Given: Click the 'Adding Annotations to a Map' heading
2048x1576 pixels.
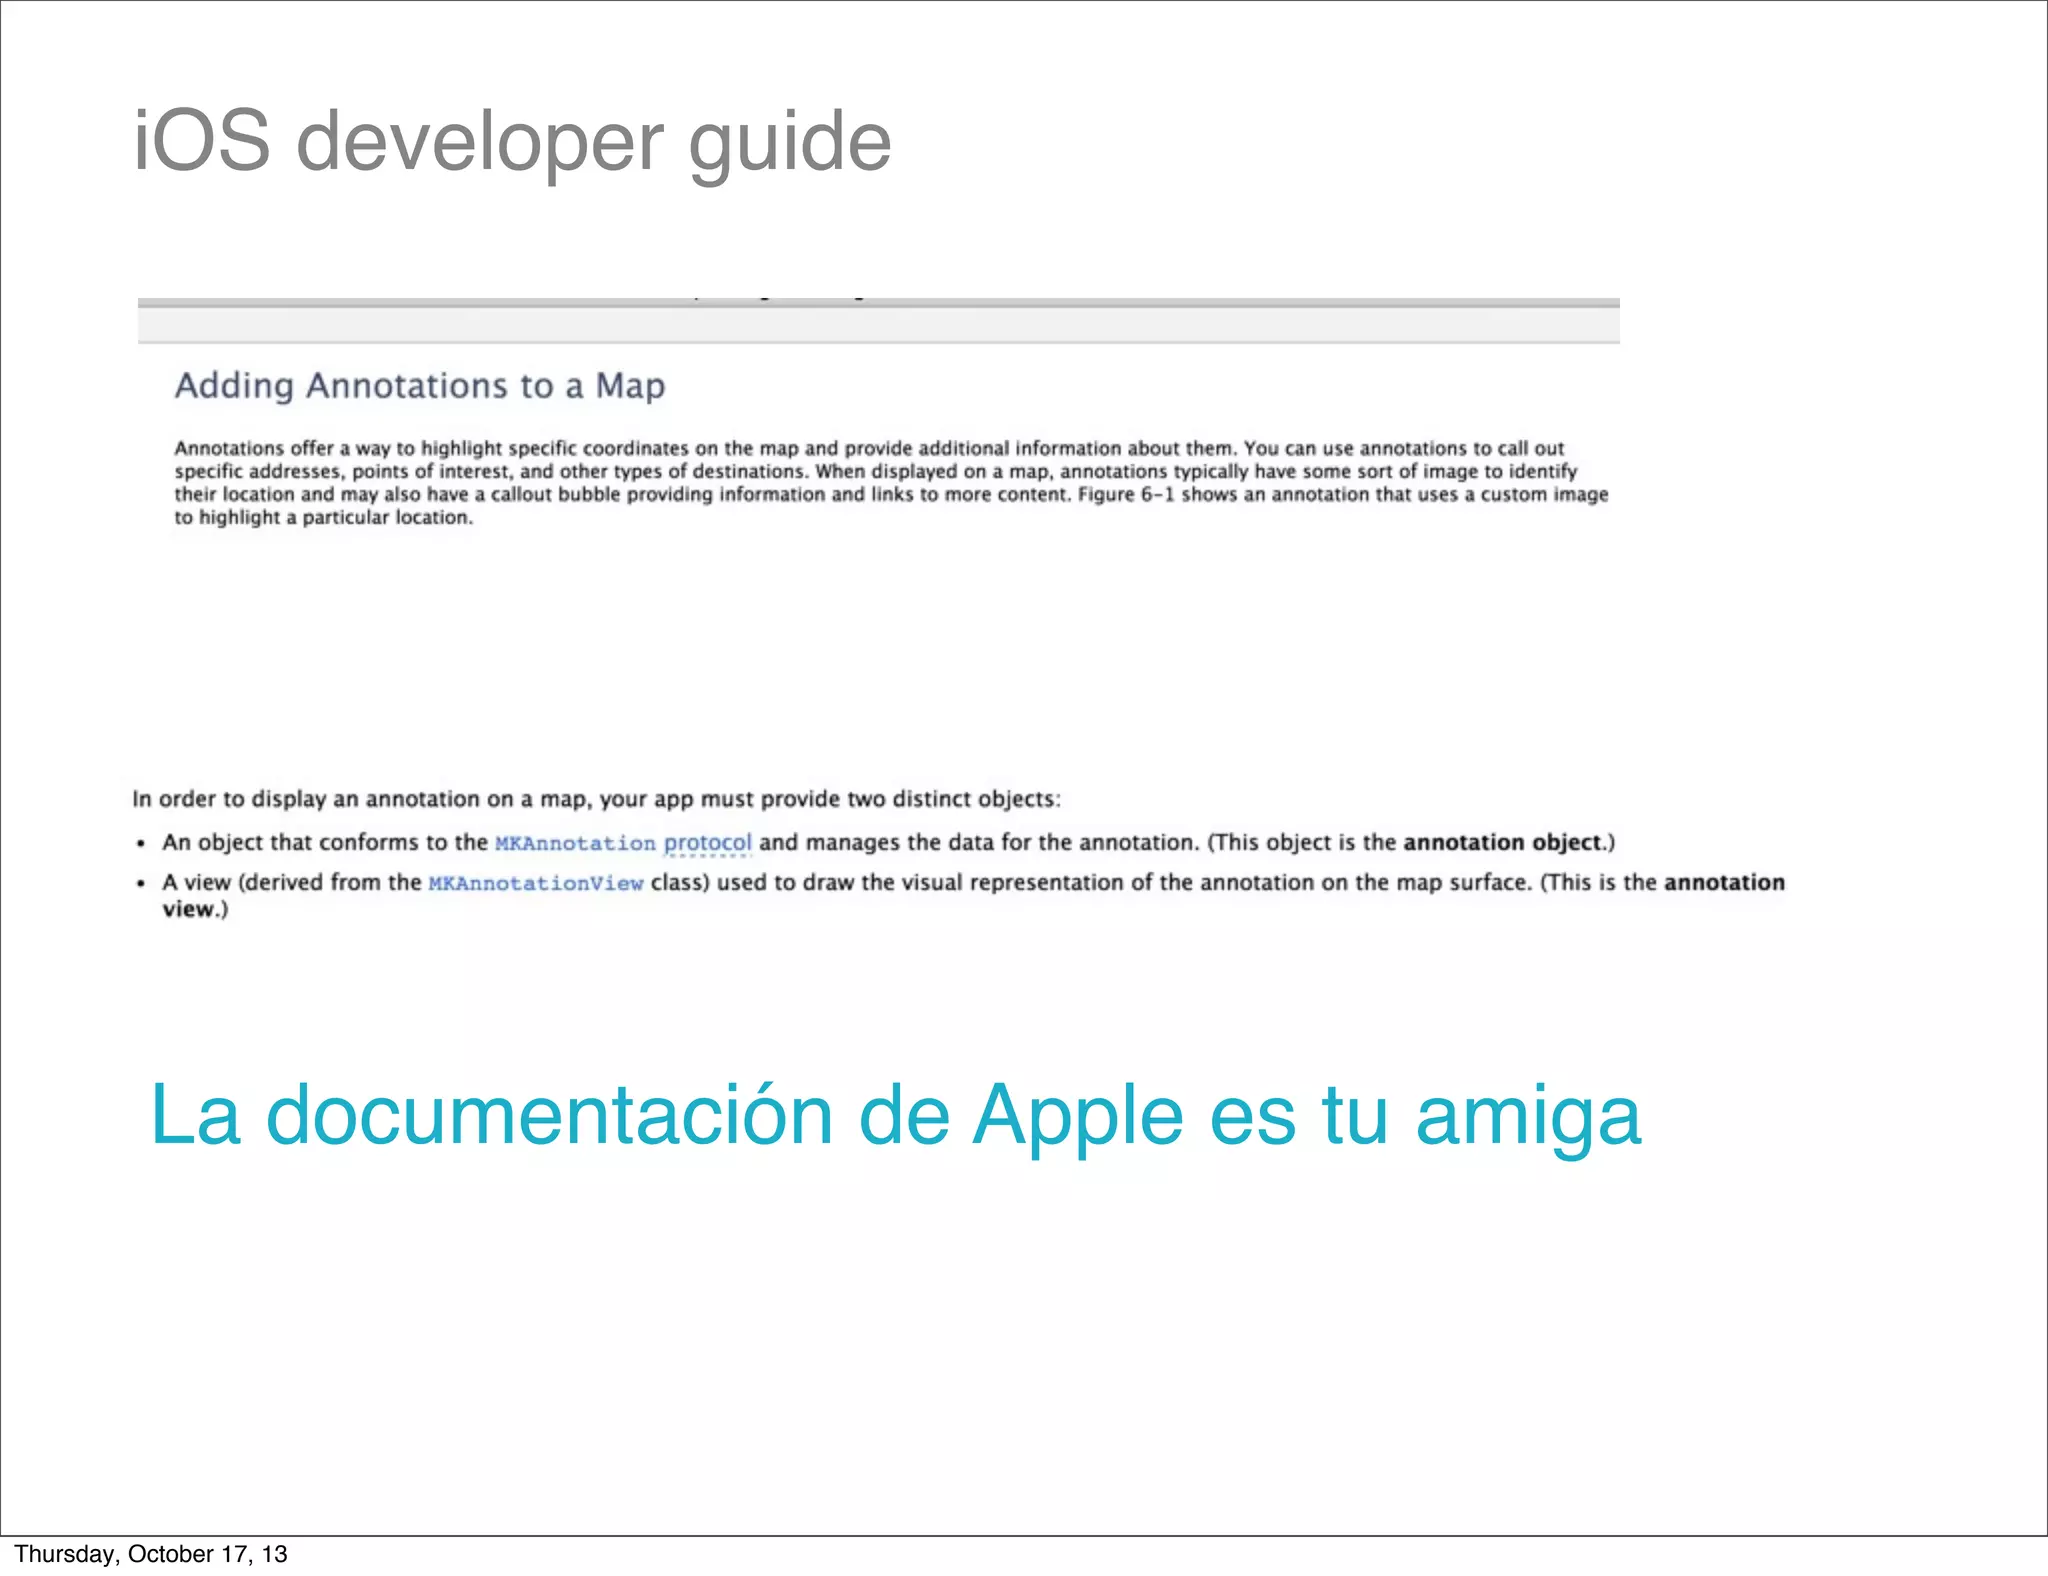Looking at the screenshot, I should (x=420, y=386).
